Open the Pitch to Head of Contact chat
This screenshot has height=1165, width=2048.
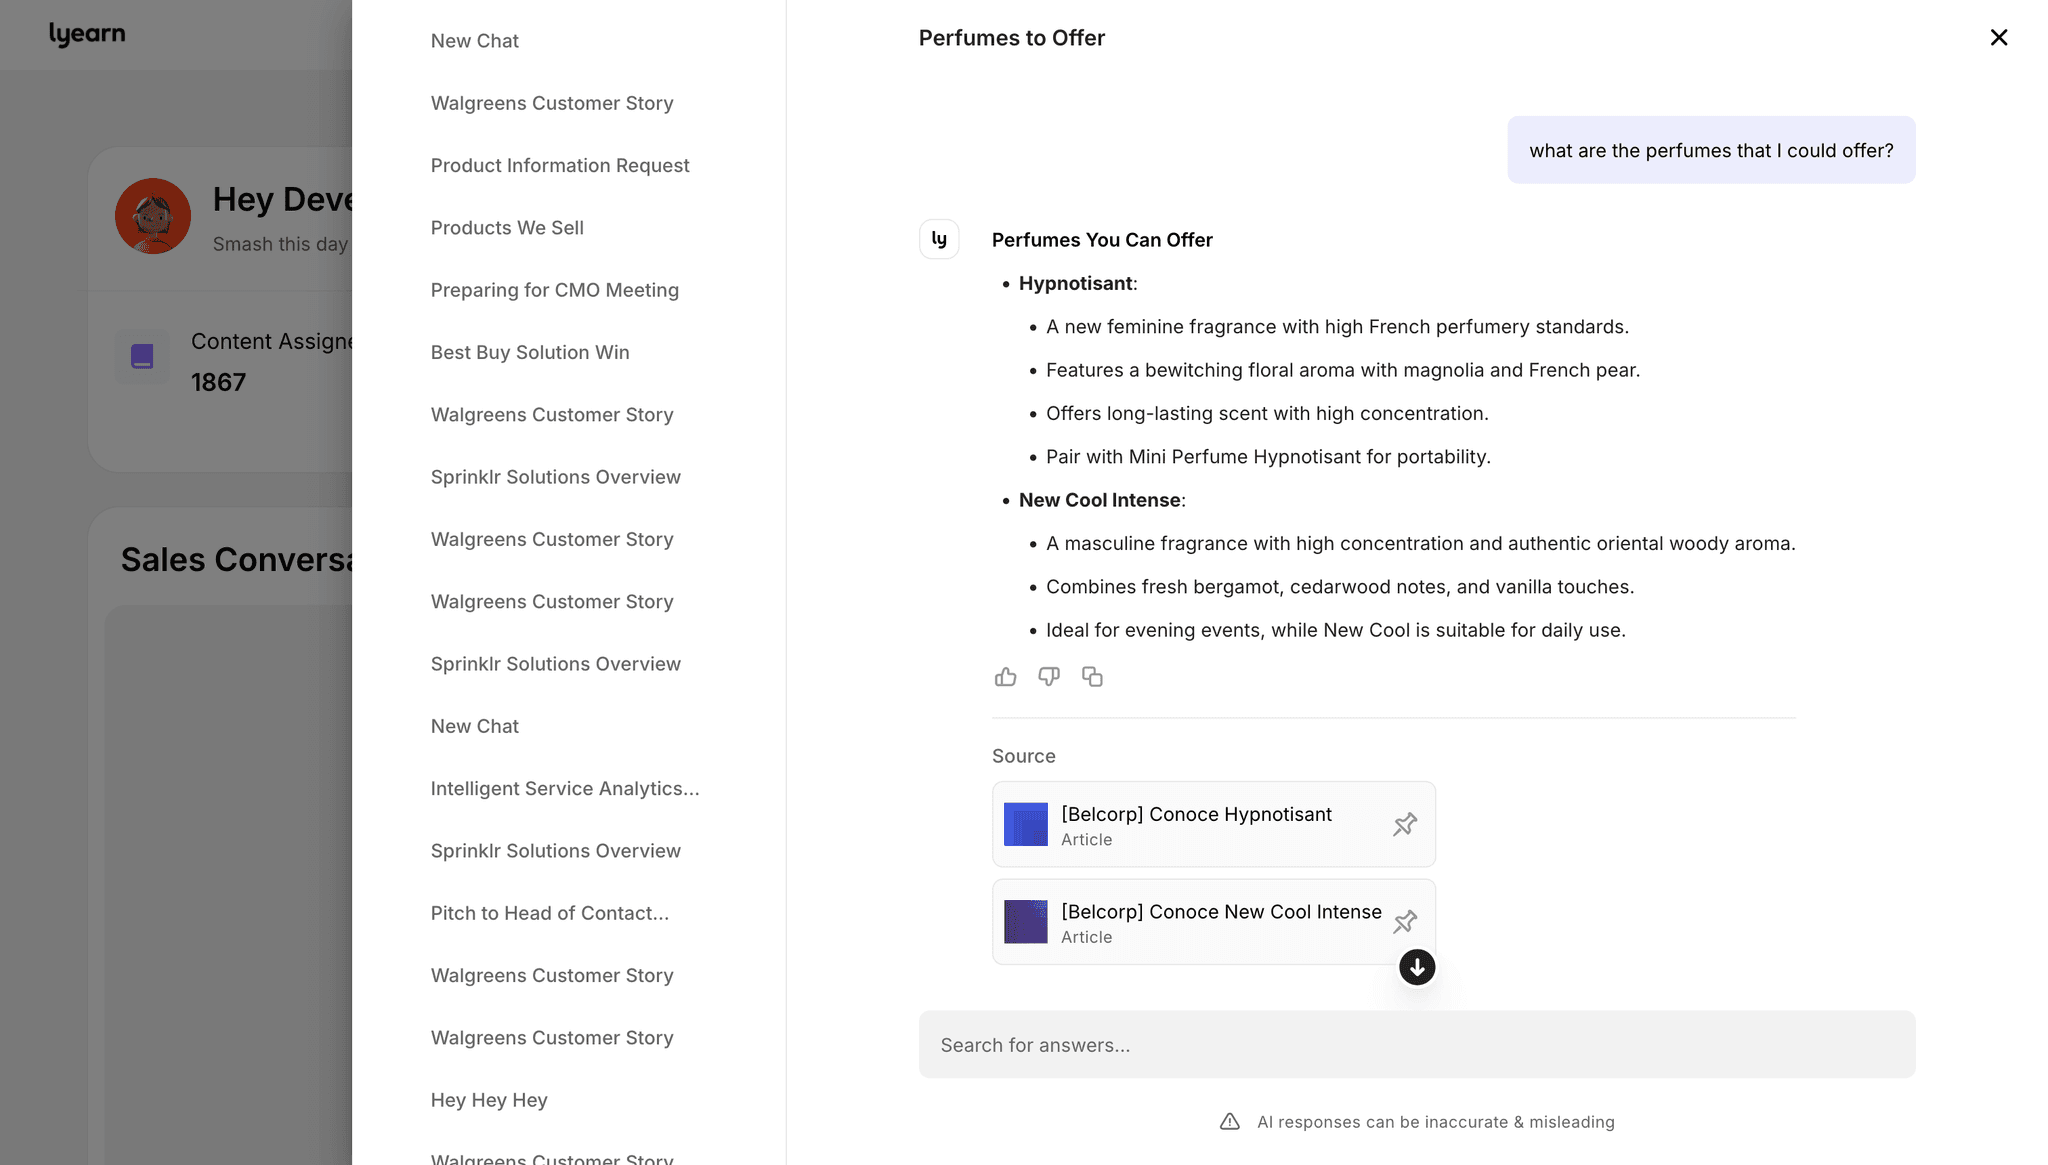[550, 913]
